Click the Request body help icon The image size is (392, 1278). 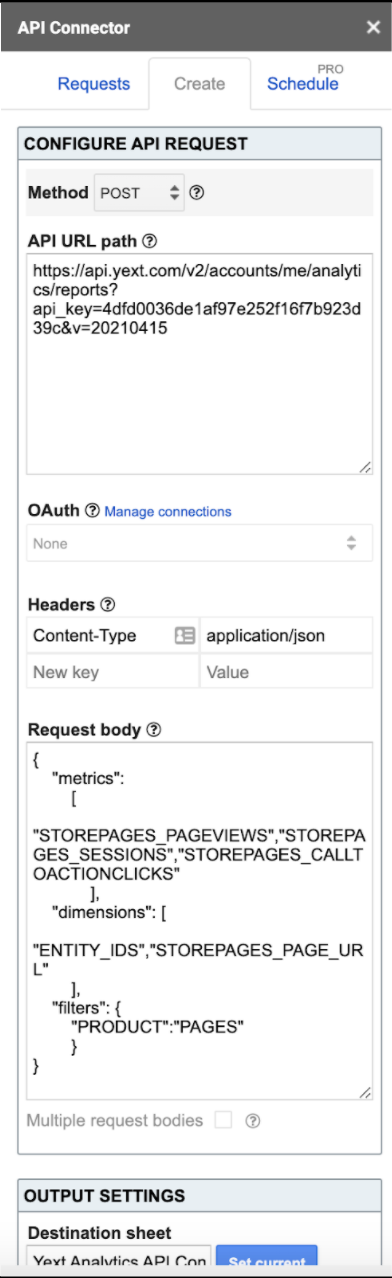click(x=153, y=730)
